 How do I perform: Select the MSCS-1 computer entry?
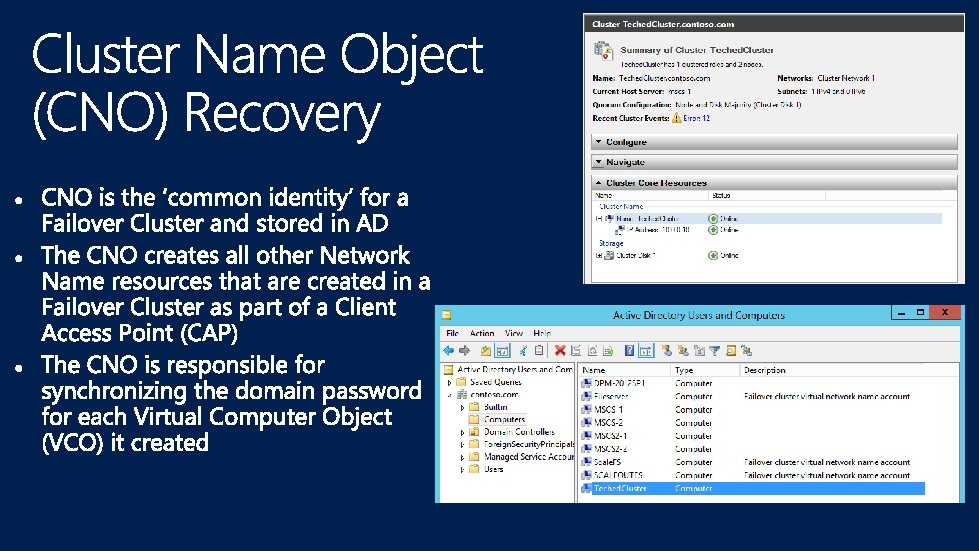point(609,409)
